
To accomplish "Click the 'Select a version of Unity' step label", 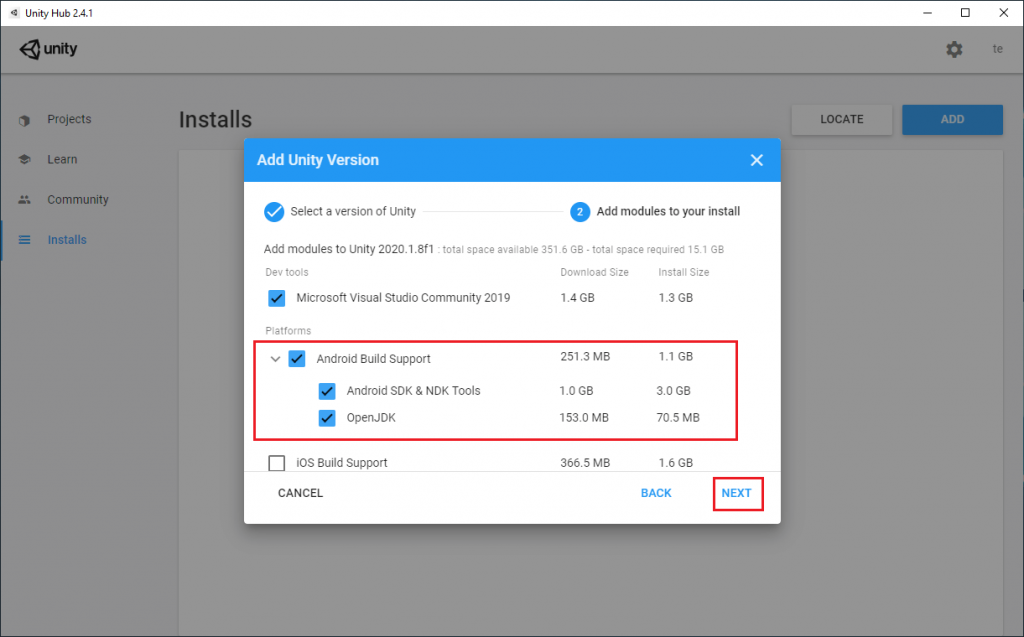I will click(353, 212).
